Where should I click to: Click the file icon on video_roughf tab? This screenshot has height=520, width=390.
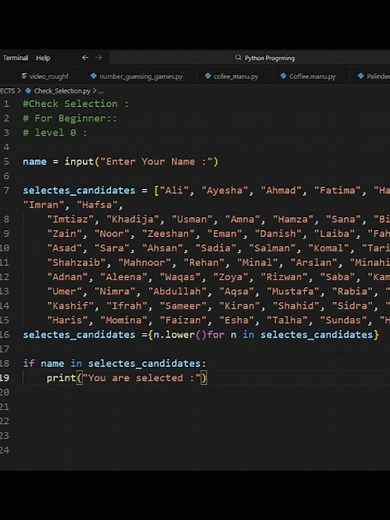(x=24, y=76)
